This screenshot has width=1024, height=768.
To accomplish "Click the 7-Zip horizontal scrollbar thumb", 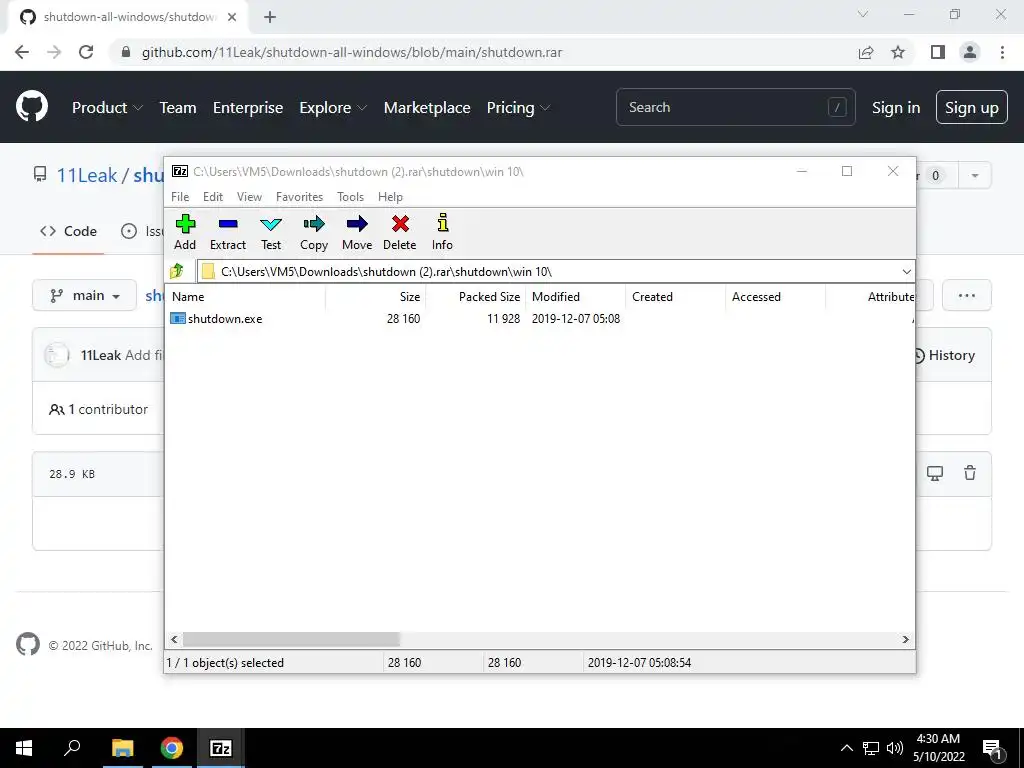I will 291,639.
